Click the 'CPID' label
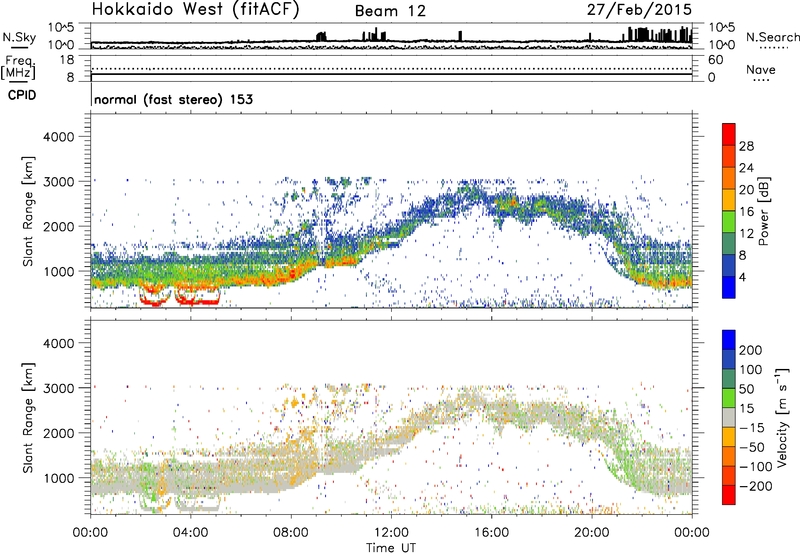The height and width of the screenshot is (554, 800). tap(22, 95)
